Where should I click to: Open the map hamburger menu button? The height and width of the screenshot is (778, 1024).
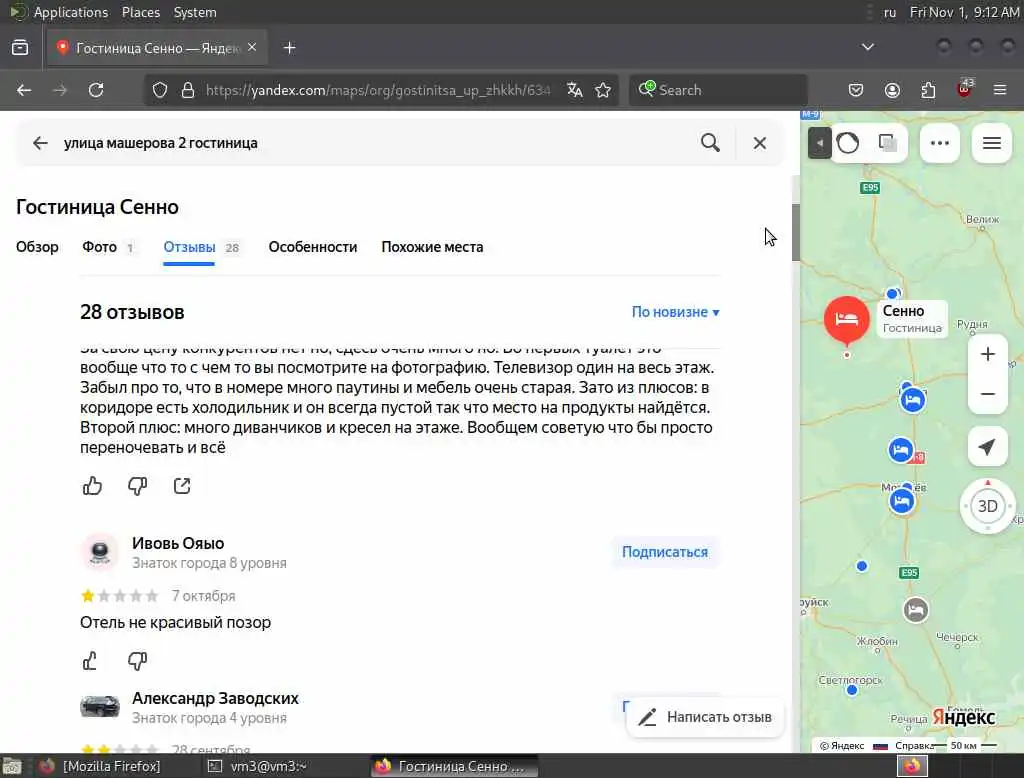pyautogui.click(x=992, y=143)
